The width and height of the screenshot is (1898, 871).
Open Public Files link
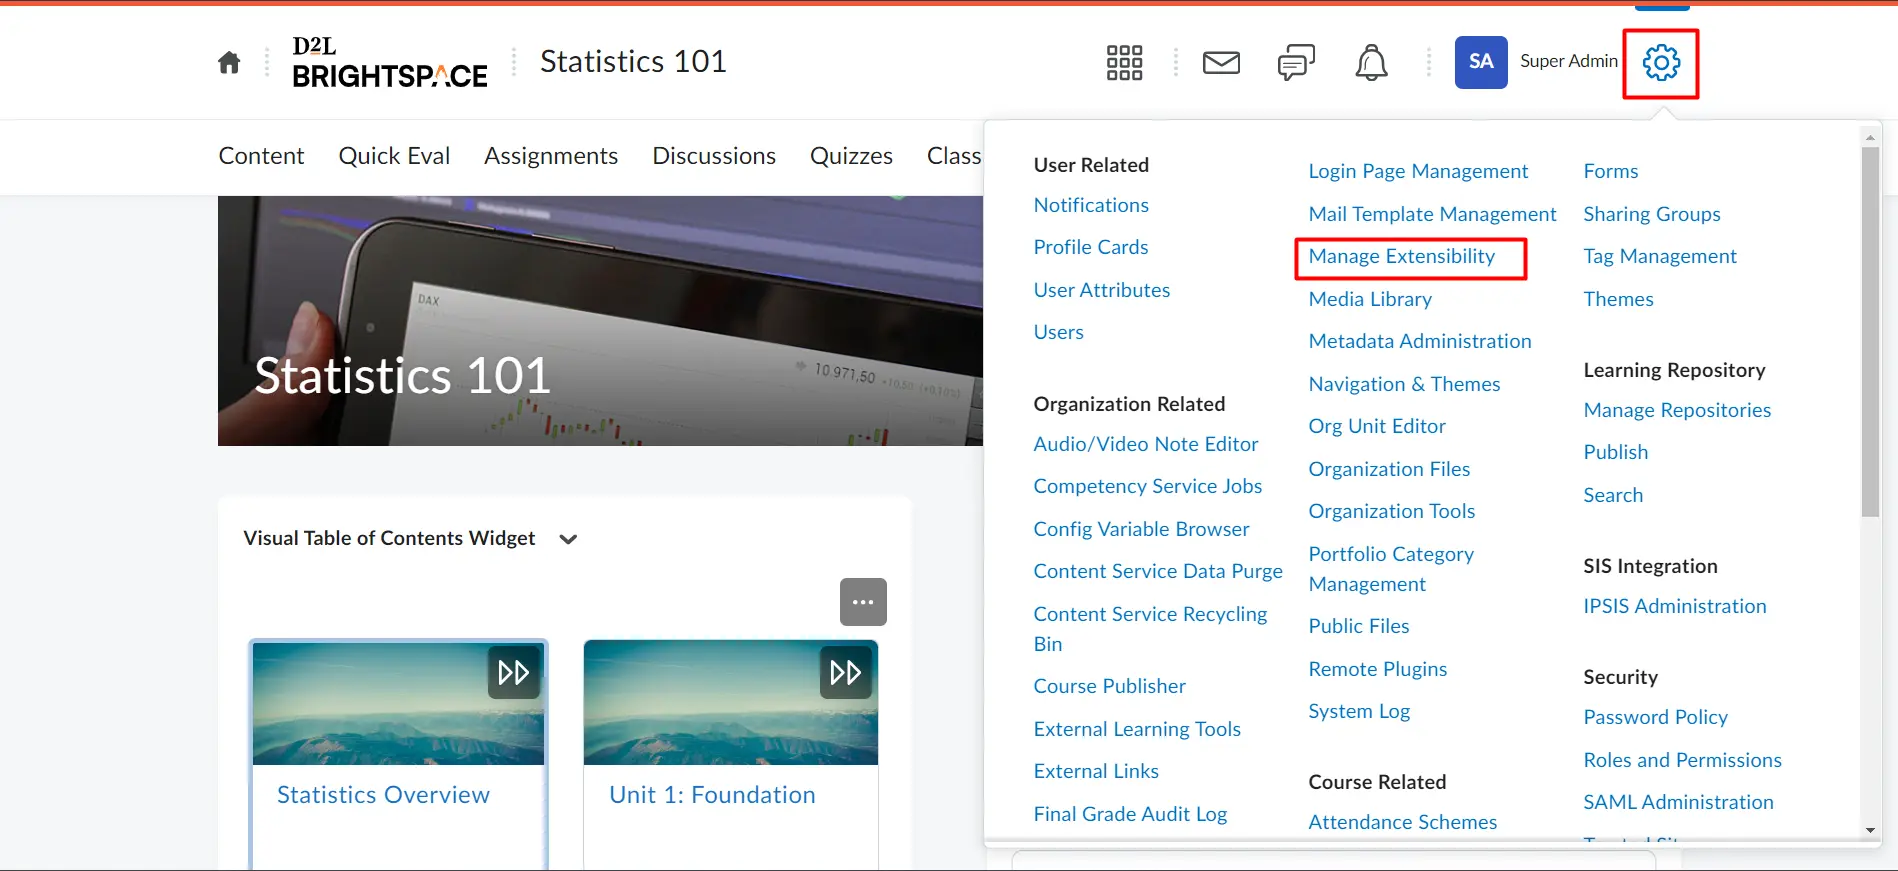(1359, 626)
